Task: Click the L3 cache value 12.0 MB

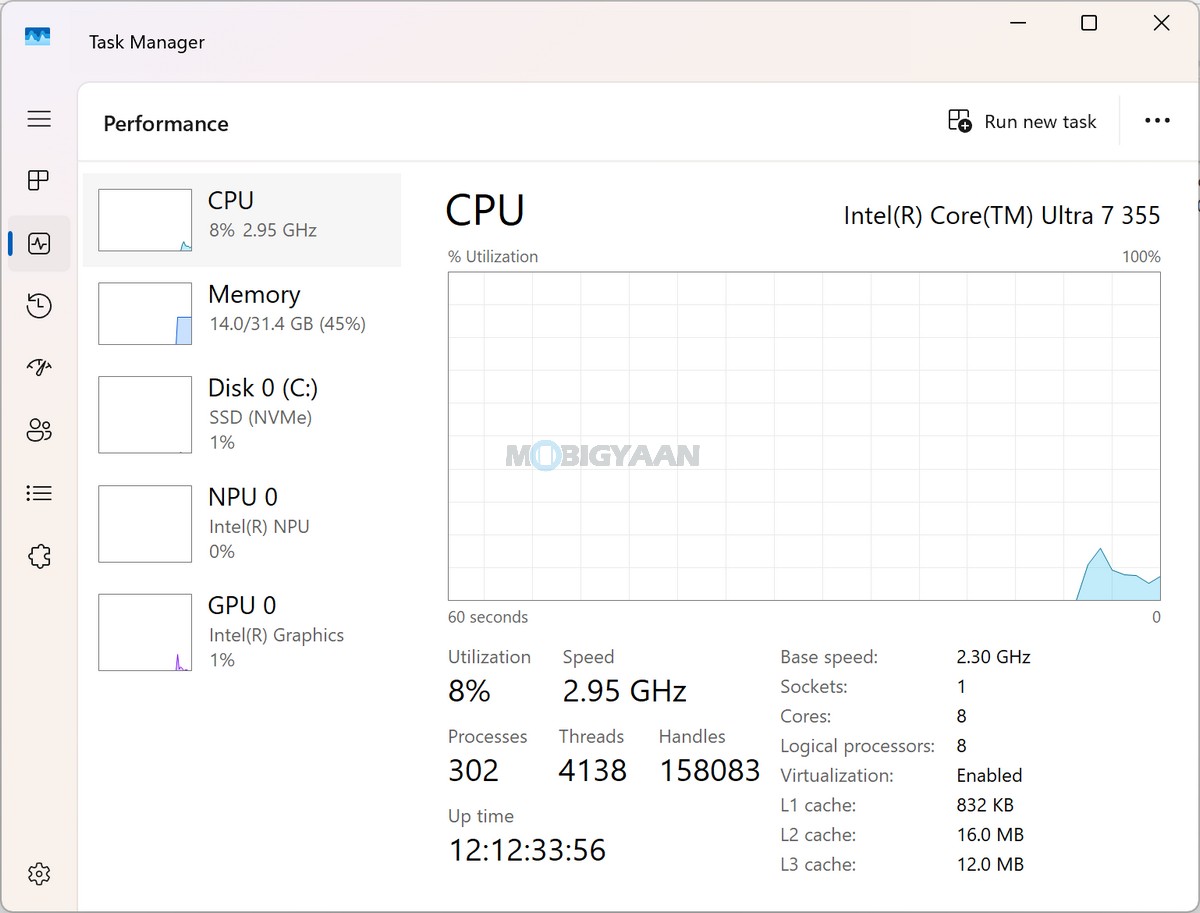Action: click(990, 864)
